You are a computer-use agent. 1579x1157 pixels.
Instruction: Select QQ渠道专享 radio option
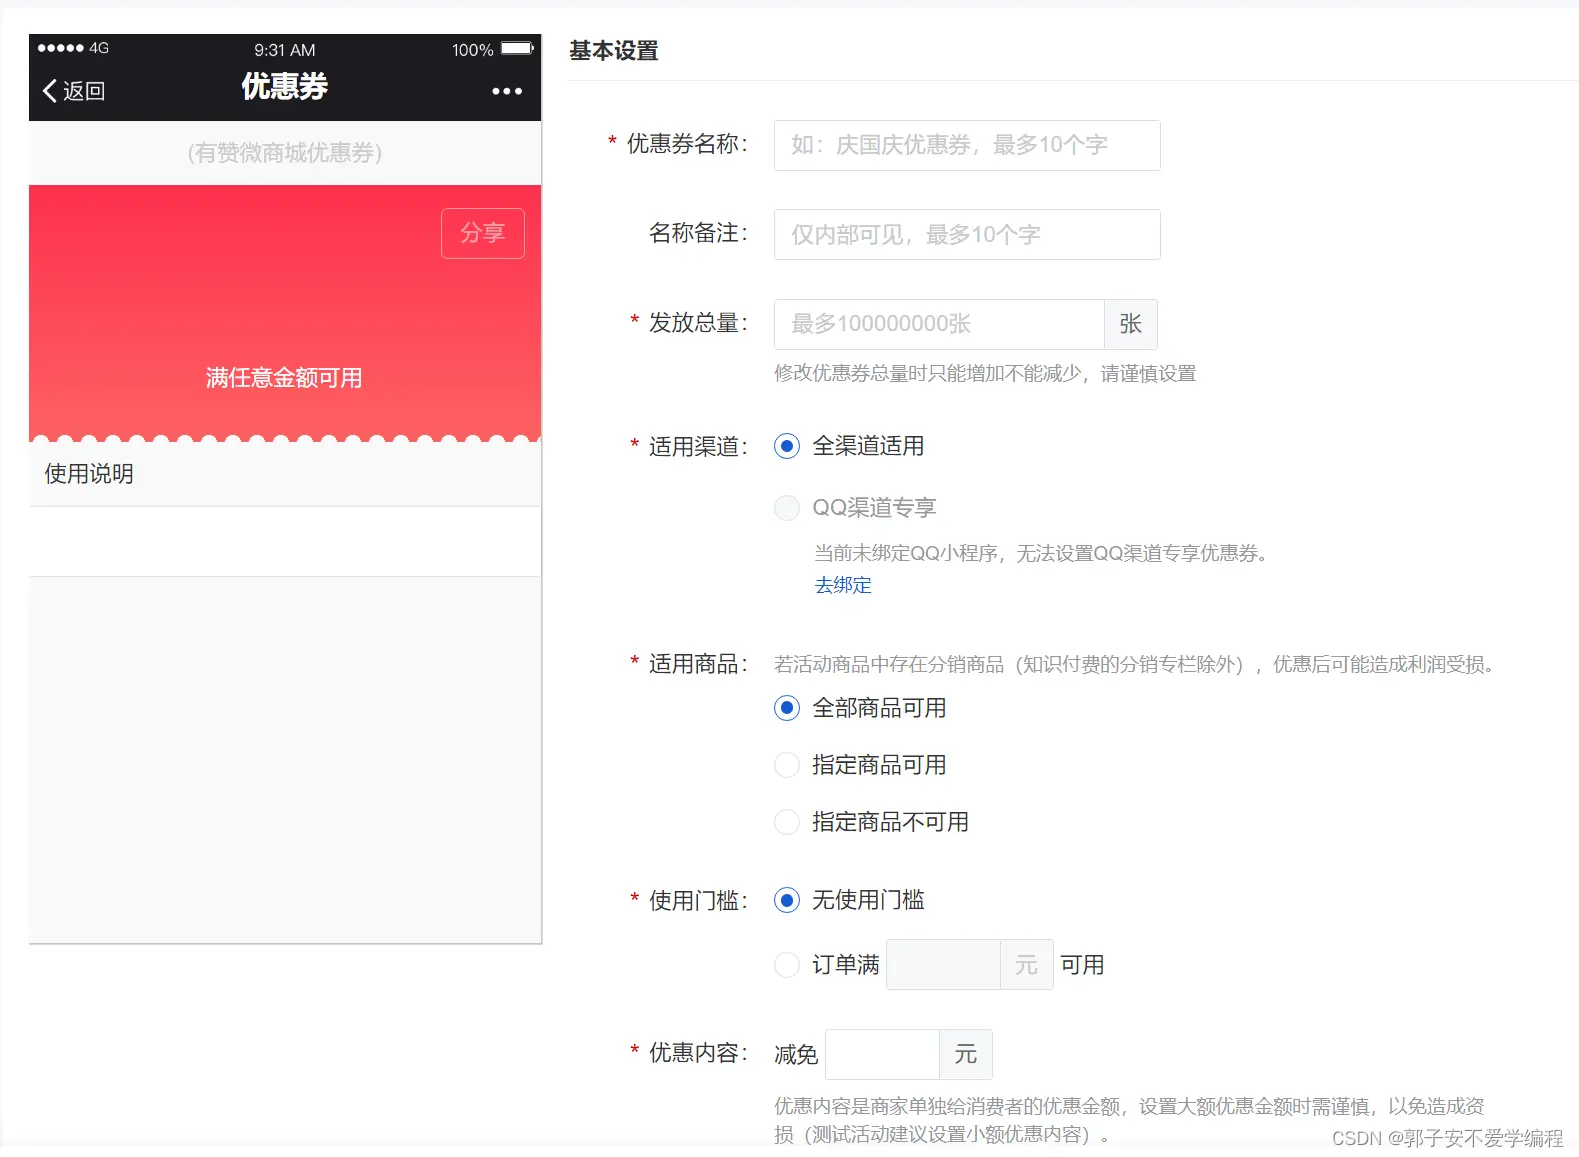[787, 508]
